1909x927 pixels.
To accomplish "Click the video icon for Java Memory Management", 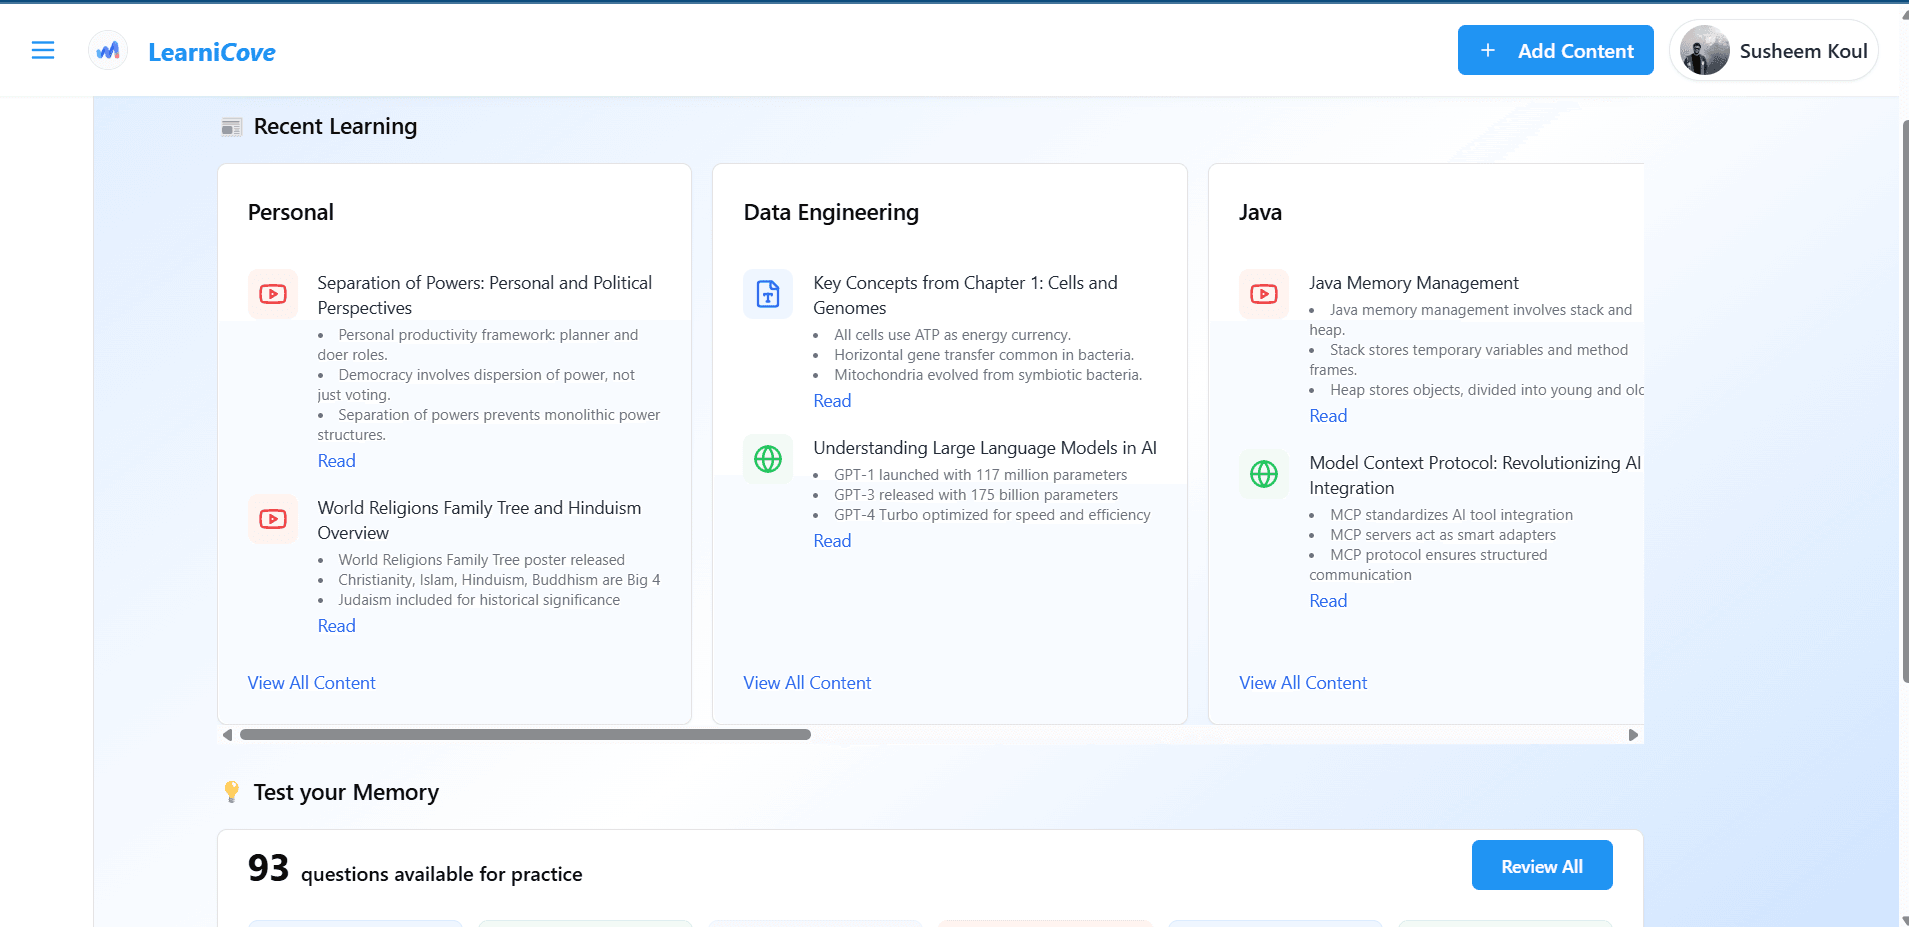I will pos(1264,294).
